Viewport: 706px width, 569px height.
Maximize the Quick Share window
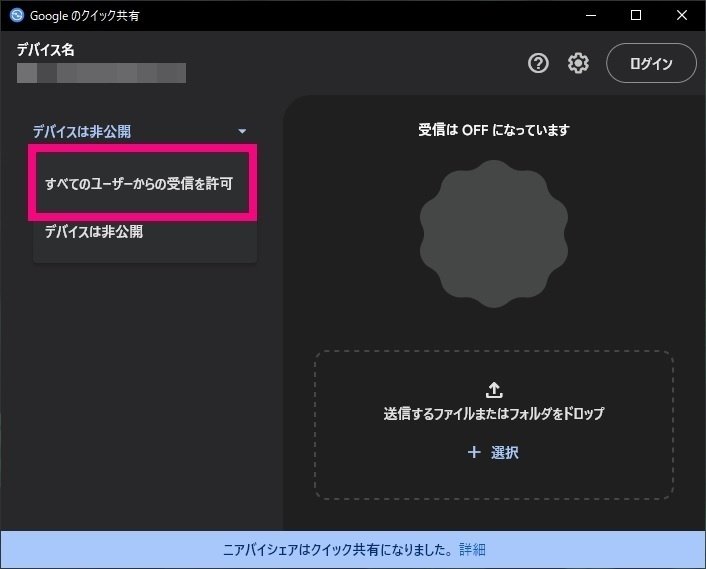pyautogui.click(x=636, y=15)
